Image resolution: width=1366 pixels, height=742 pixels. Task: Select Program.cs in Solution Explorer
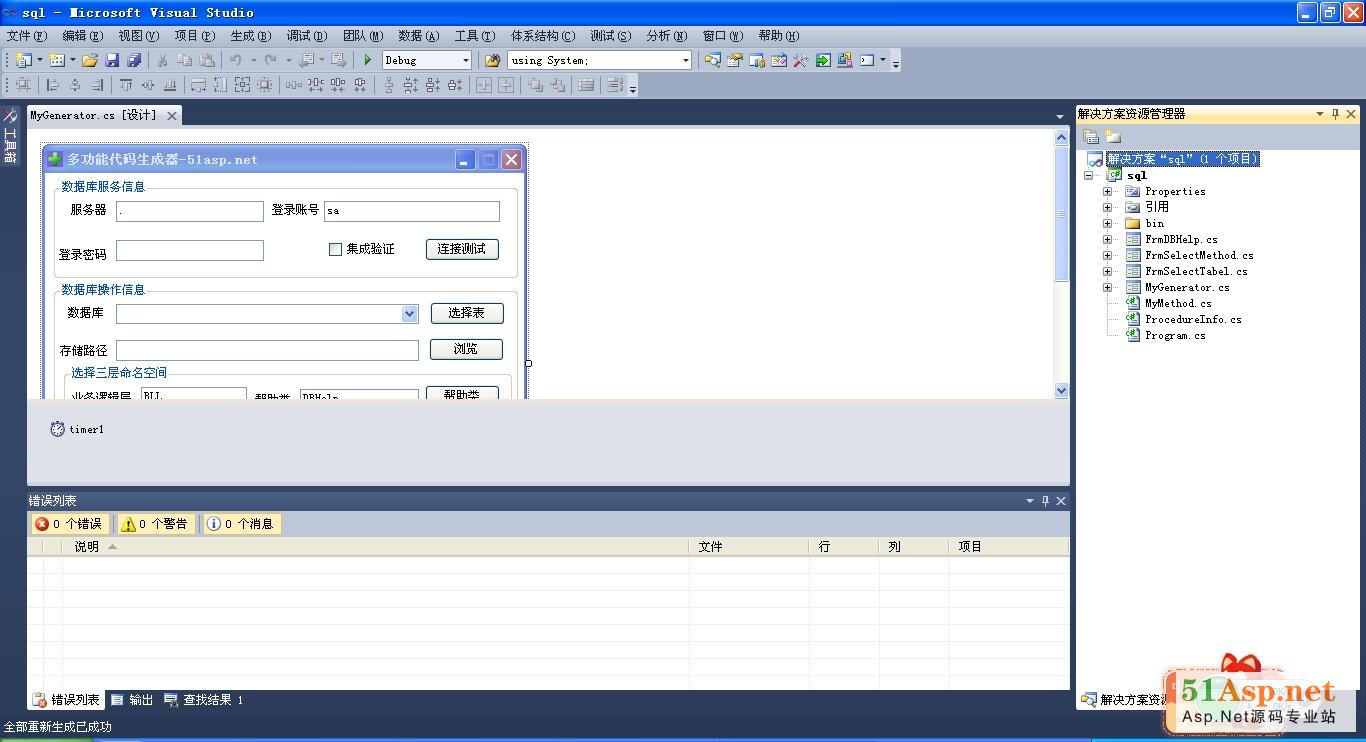pos(1175,335)
